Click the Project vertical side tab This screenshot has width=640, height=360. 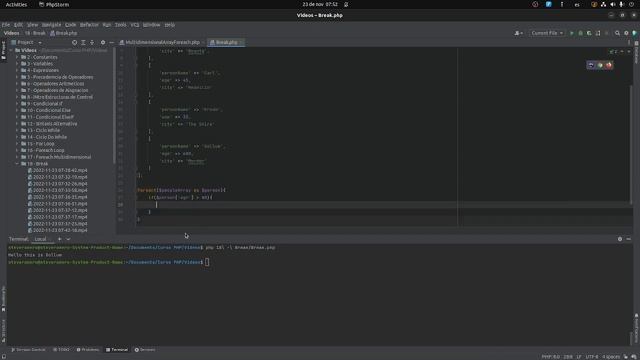point(3,51)
